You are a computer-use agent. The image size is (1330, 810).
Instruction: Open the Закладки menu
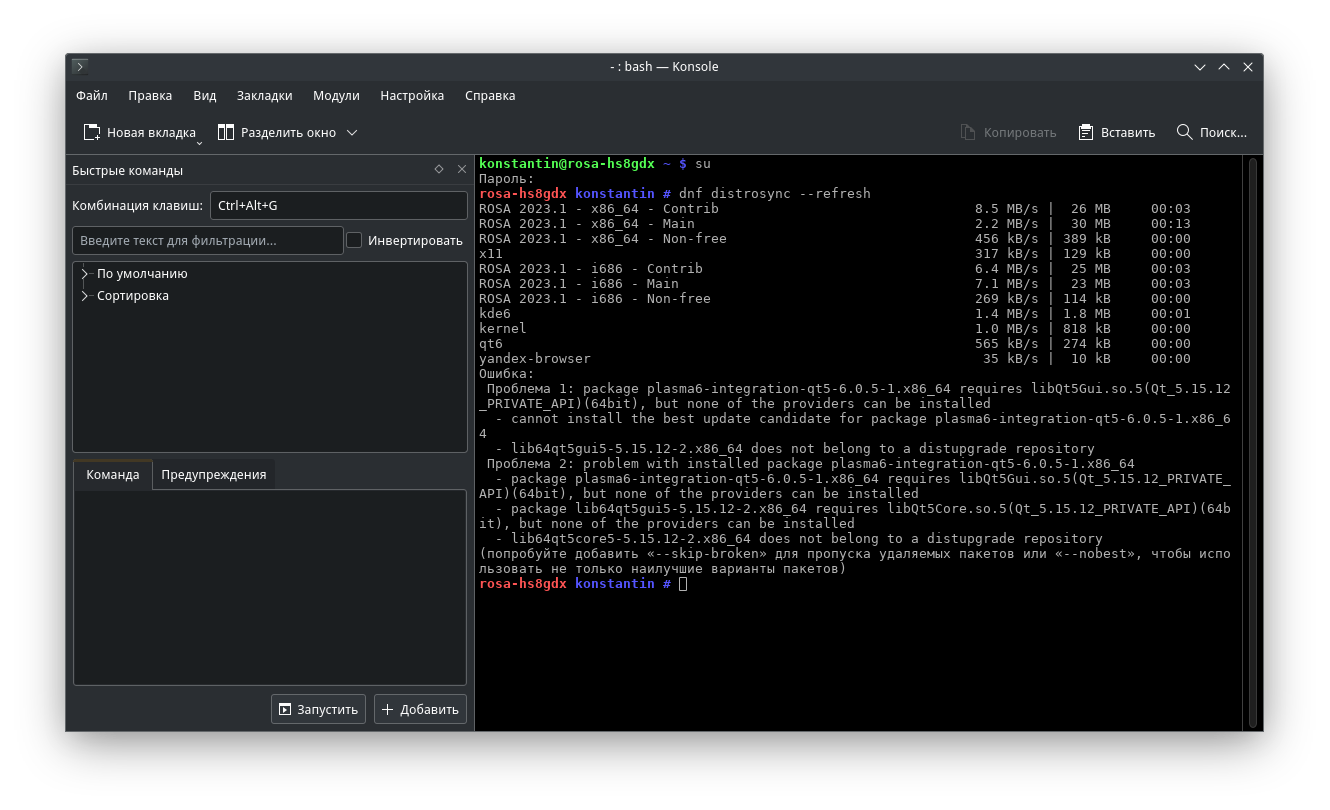(x=264, y=96)
